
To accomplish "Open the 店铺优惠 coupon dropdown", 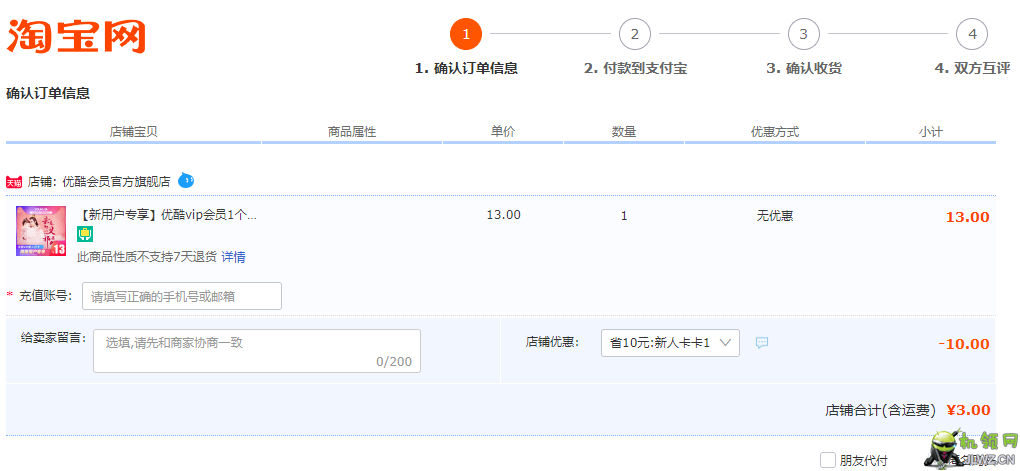I will (670, 343).
